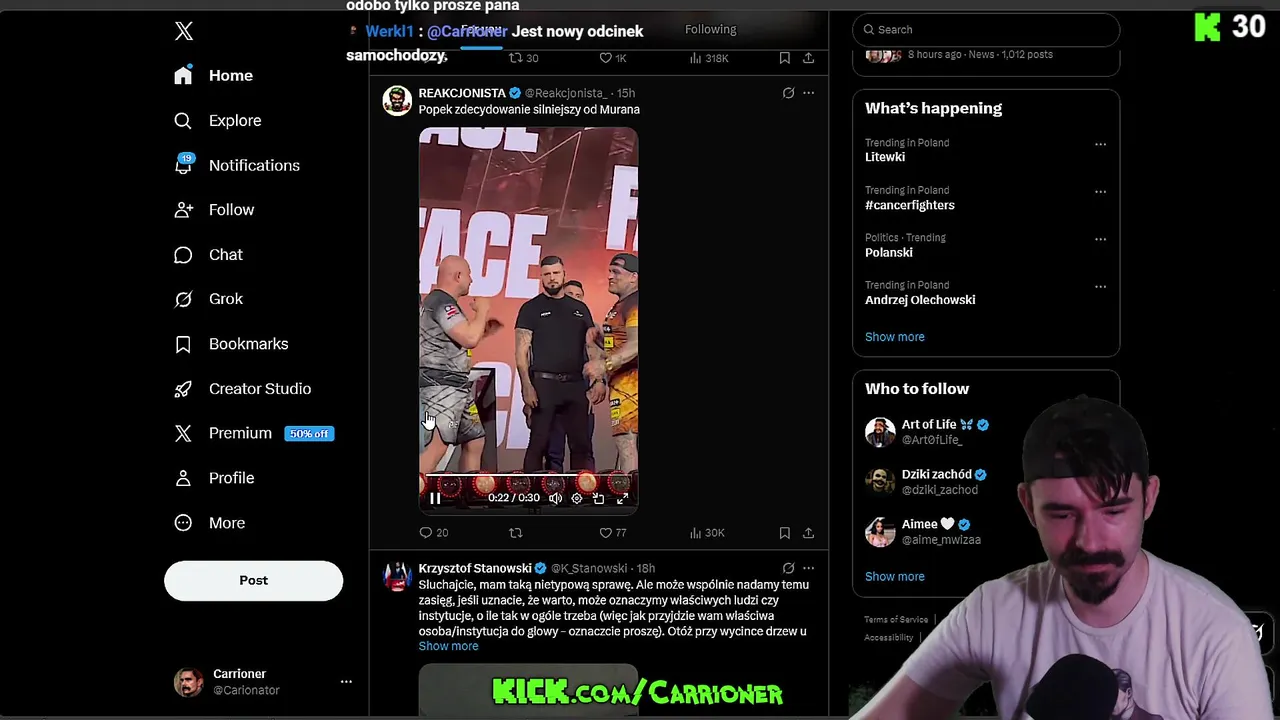View 318K views analytics on top post
Viewport: 1280px width, 720px height.
tap(708, 58)
